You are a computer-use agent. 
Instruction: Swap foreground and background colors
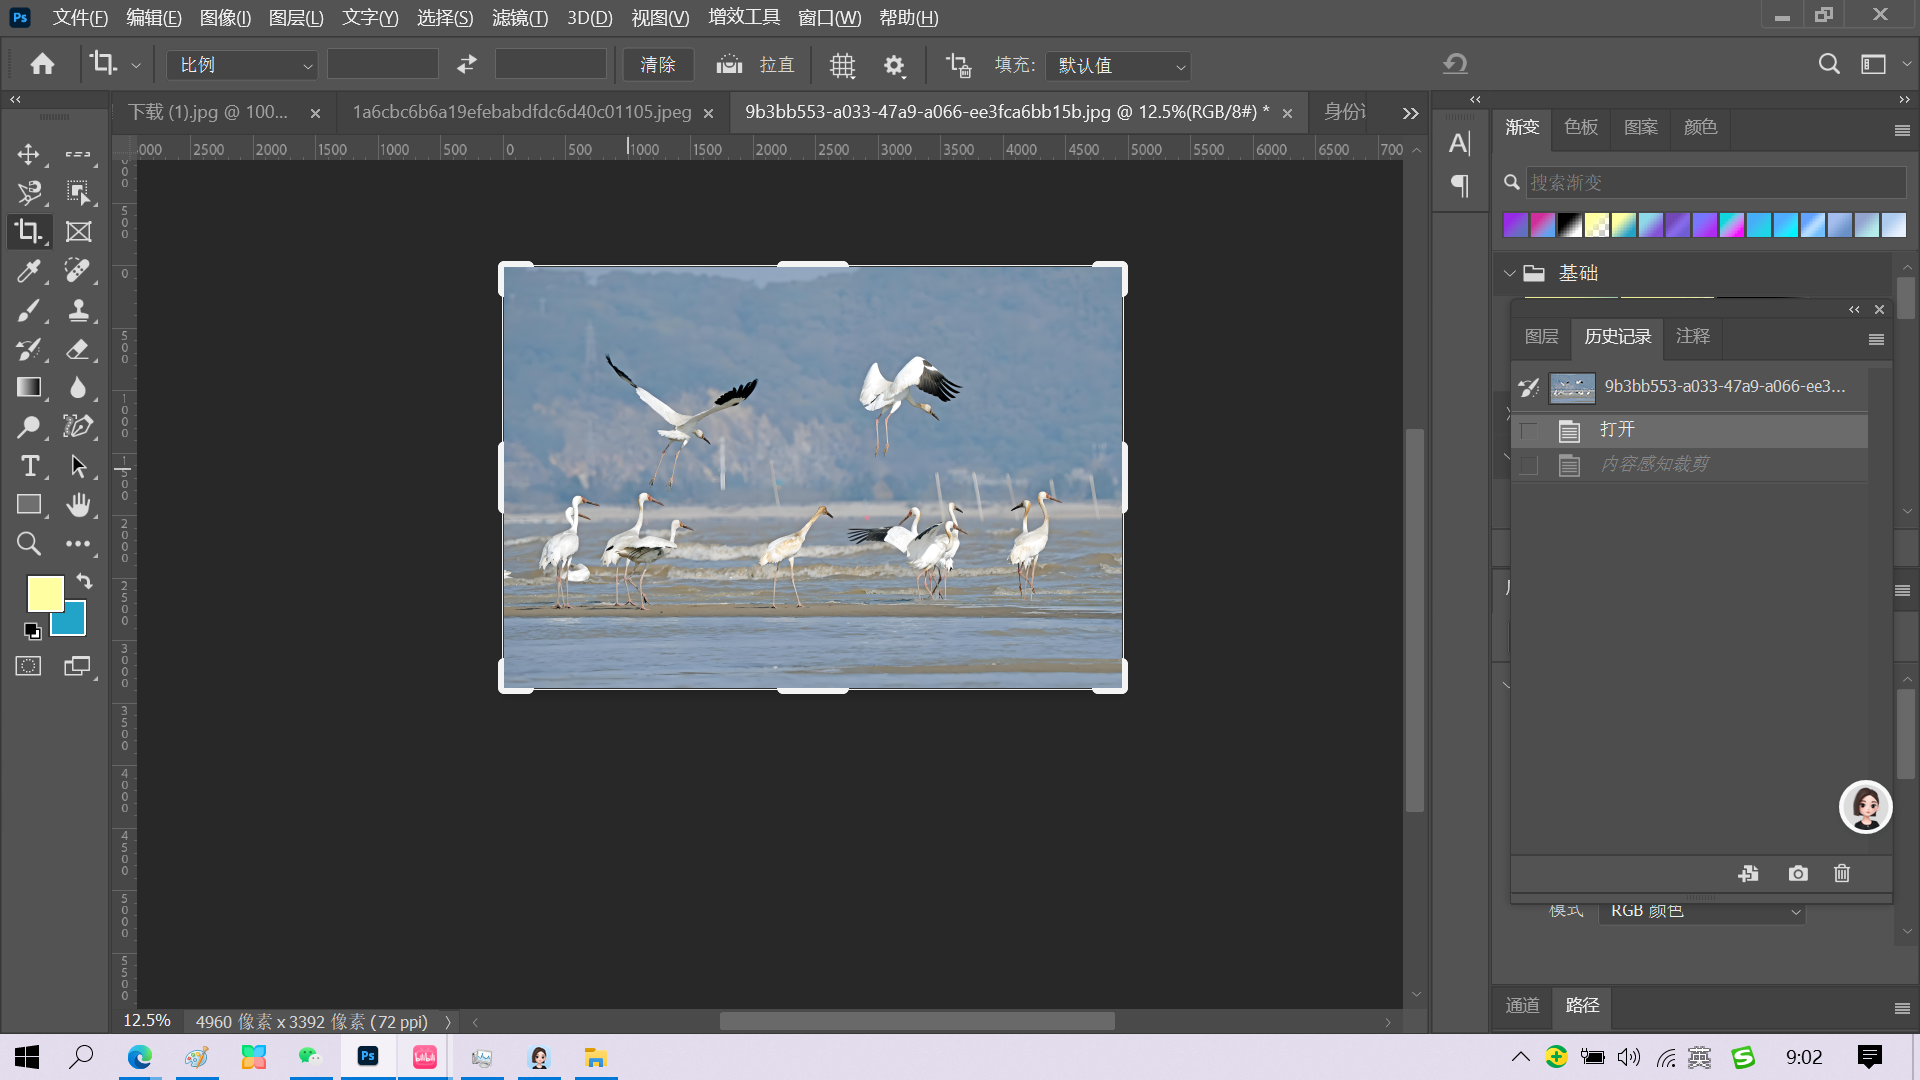point(85,580)
